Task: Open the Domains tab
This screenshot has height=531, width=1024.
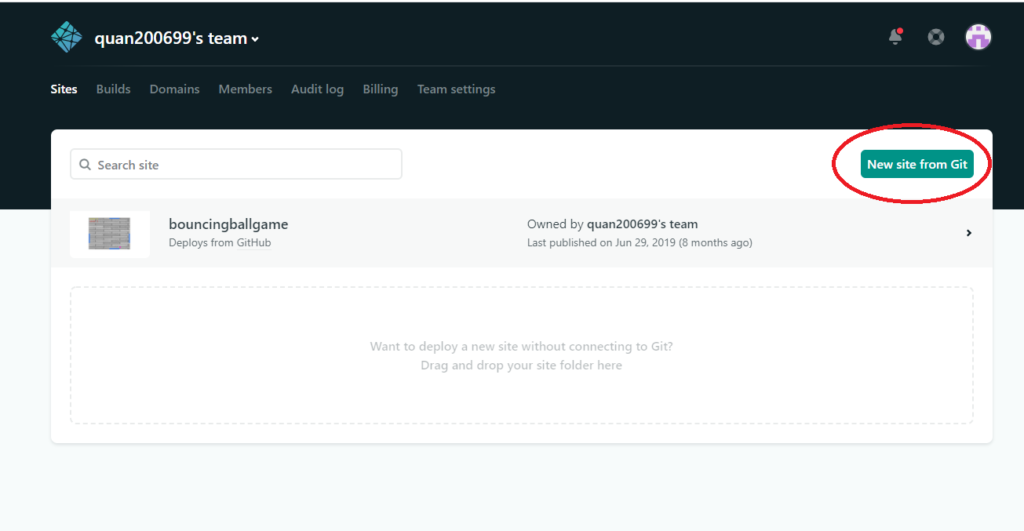Action: click(x=174, y=89)
